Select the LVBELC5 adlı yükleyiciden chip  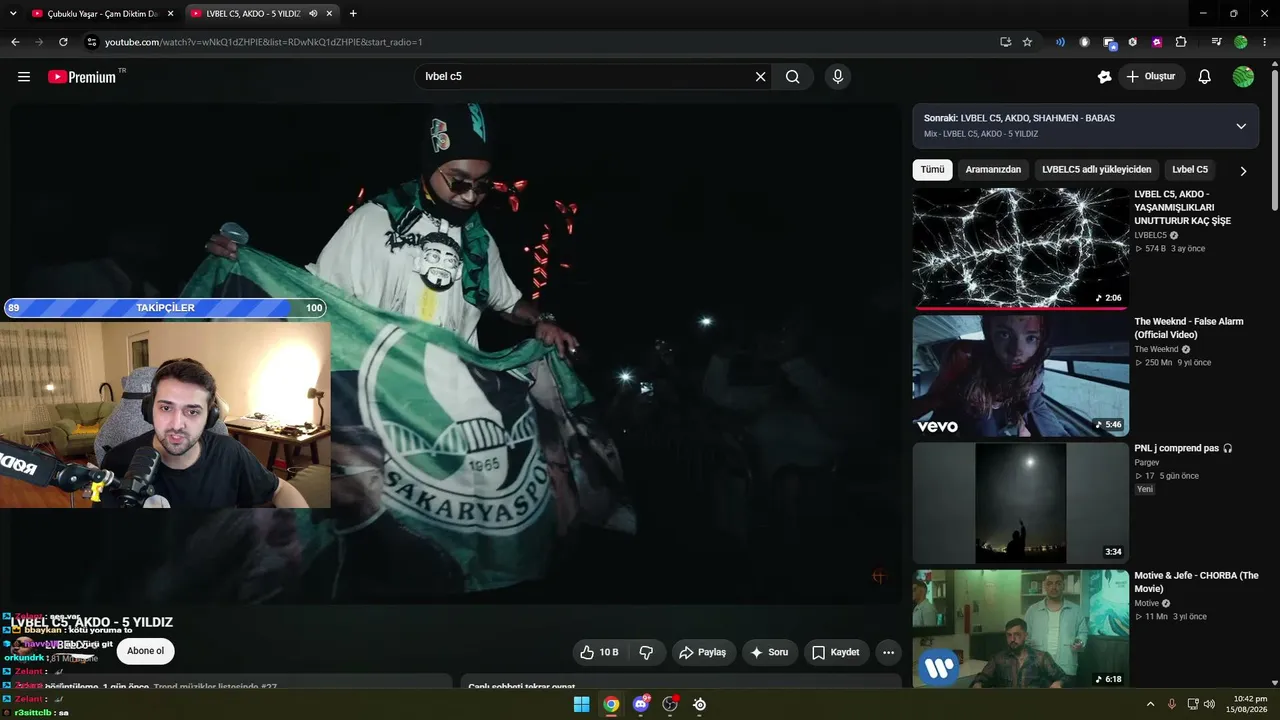[1097, 170]
